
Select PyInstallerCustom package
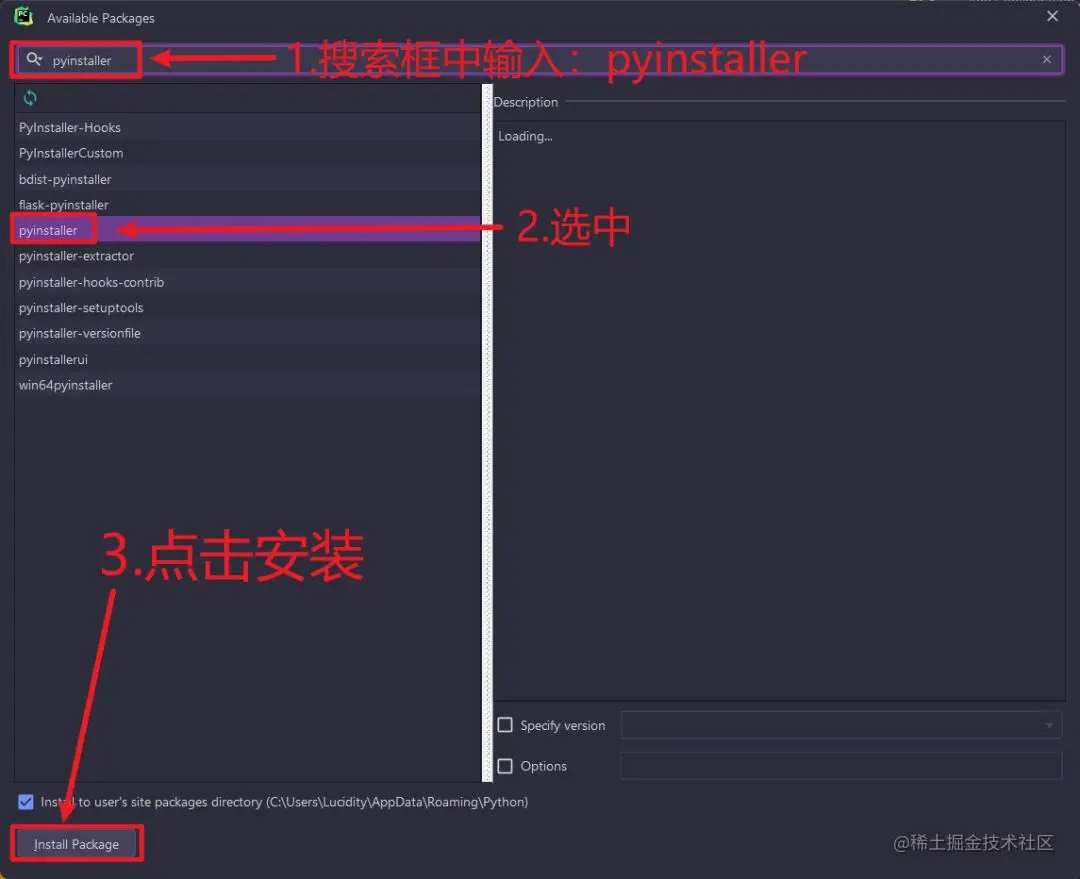pyautogui.click(x=248, y=153)
